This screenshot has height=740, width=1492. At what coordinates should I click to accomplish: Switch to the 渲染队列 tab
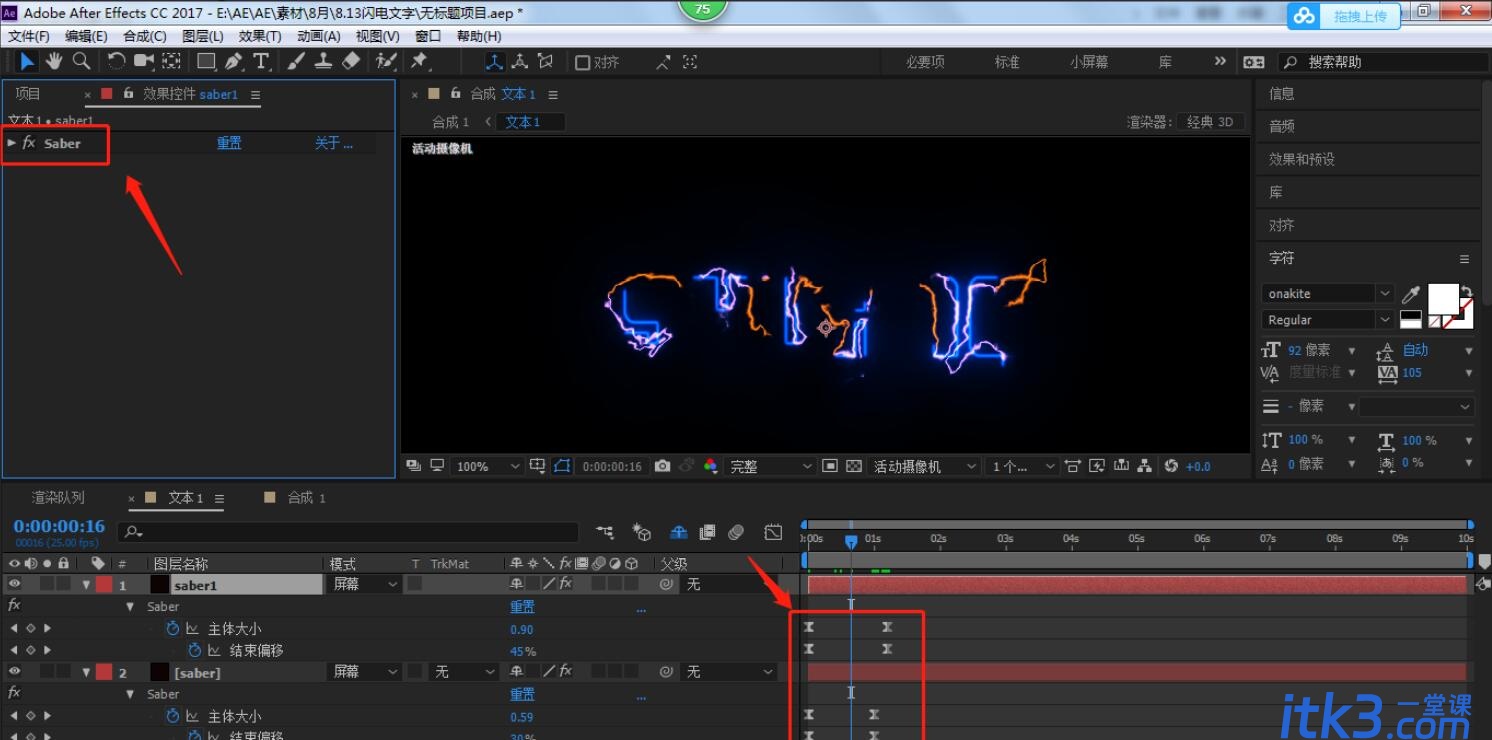point(58,497)
